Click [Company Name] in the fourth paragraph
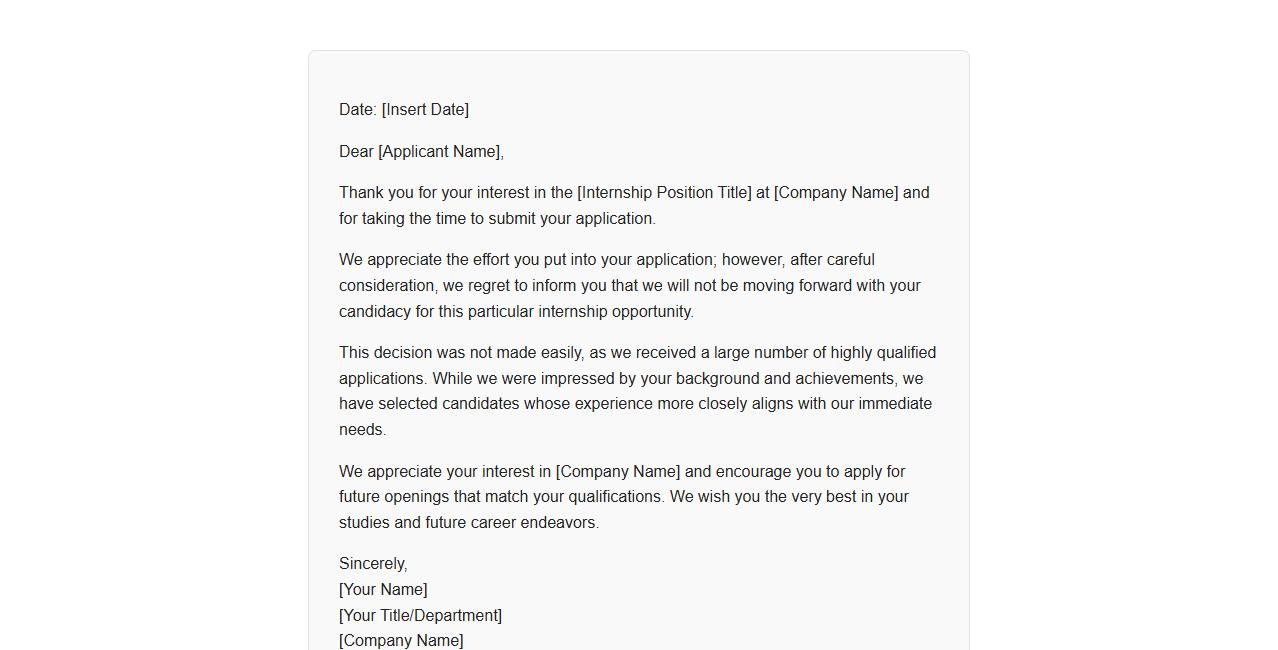 [618, 472]
